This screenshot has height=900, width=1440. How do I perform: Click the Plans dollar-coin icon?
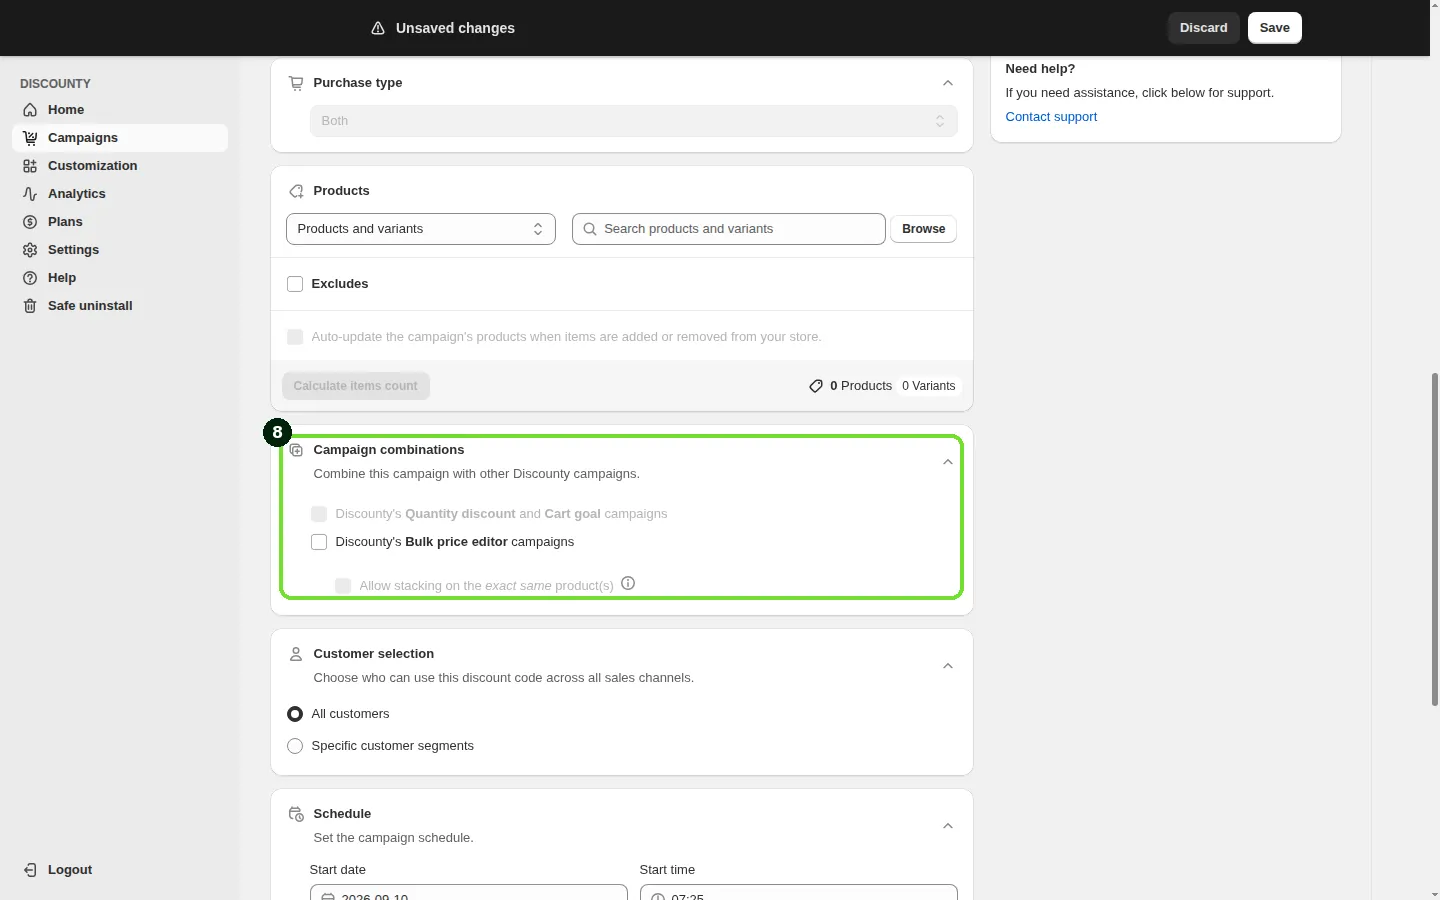[30, 222]
